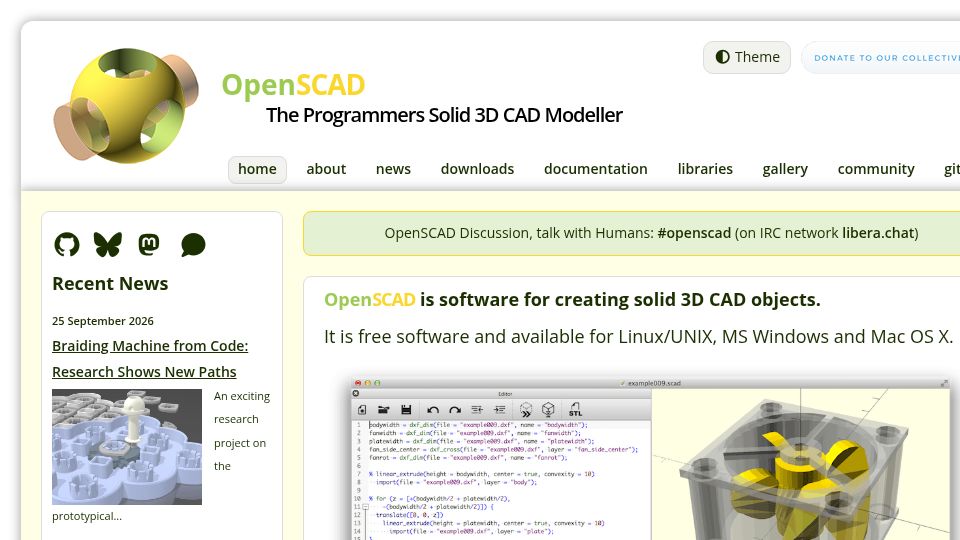
Task: Click 'The Programmers Solid 3D CAD Modeller' tagline
Action: 444,115
